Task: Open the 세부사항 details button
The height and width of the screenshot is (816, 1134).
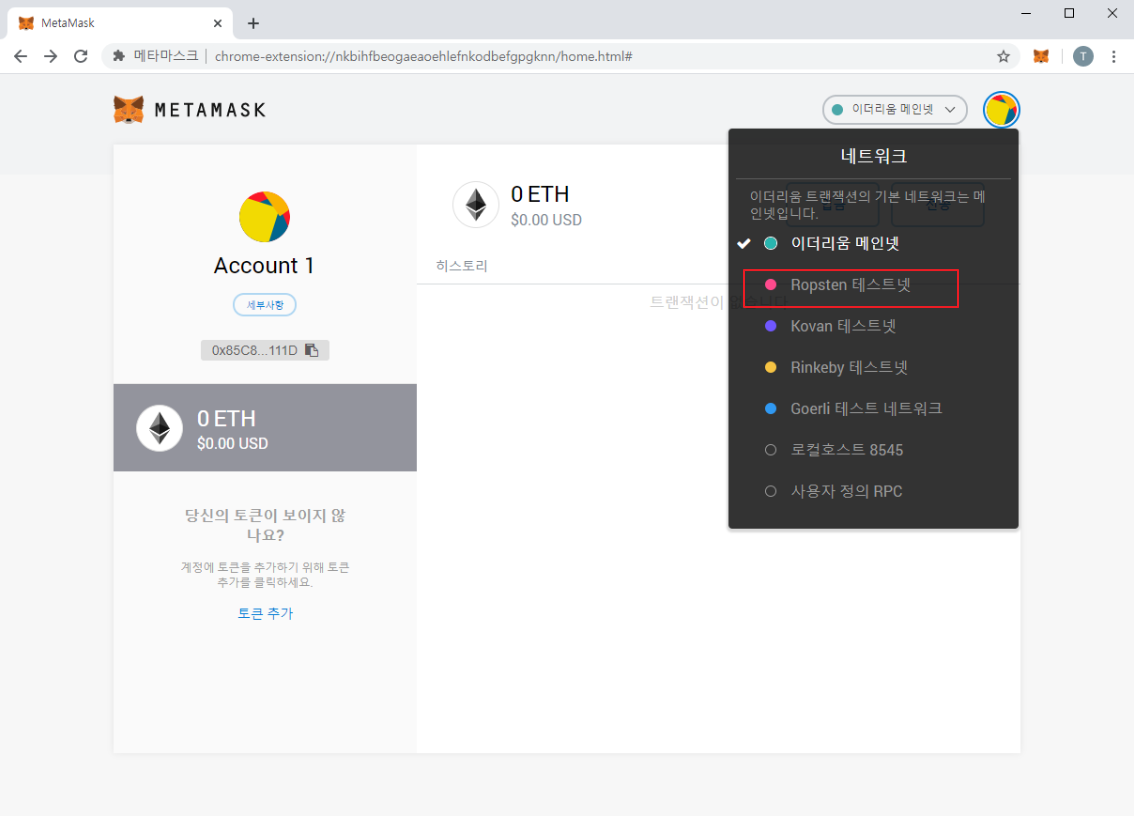Action: pos(265,305)
